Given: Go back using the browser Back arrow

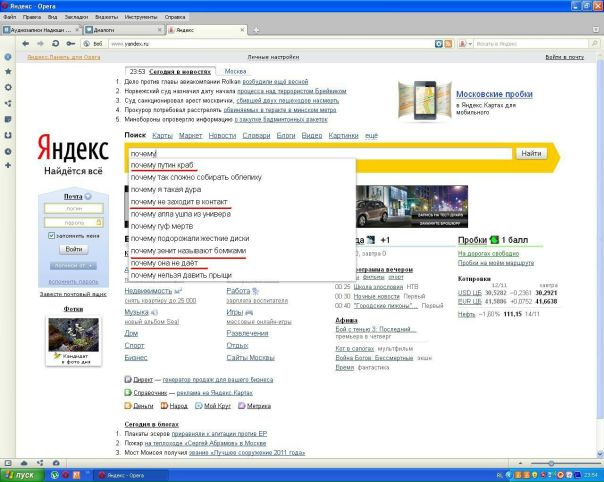Looking at the screenshot, I should coord(25,44).
